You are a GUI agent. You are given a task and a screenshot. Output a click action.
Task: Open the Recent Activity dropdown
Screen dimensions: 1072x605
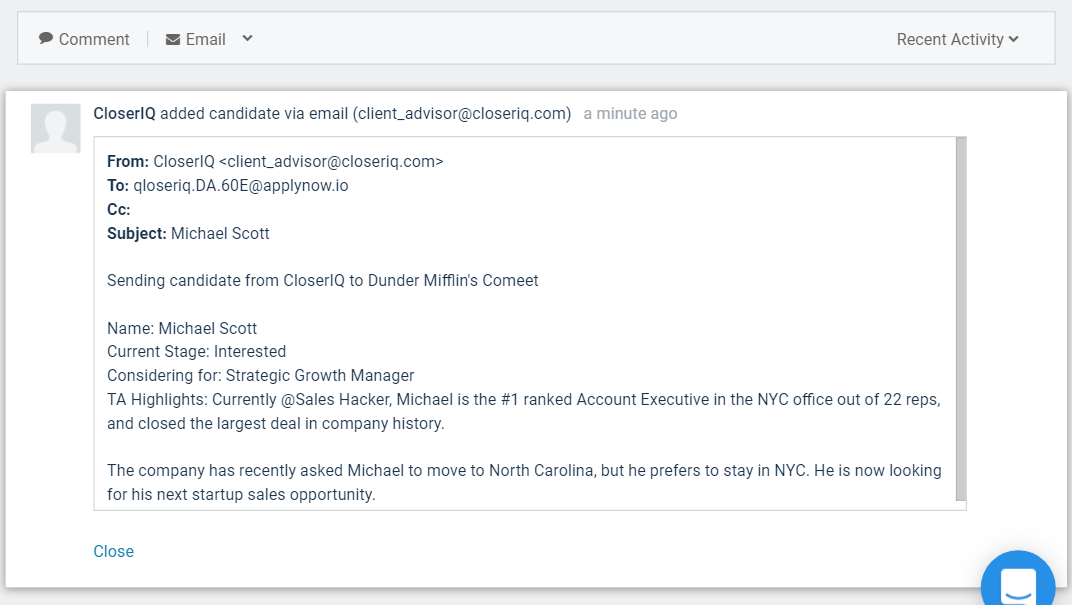point(950,39)
